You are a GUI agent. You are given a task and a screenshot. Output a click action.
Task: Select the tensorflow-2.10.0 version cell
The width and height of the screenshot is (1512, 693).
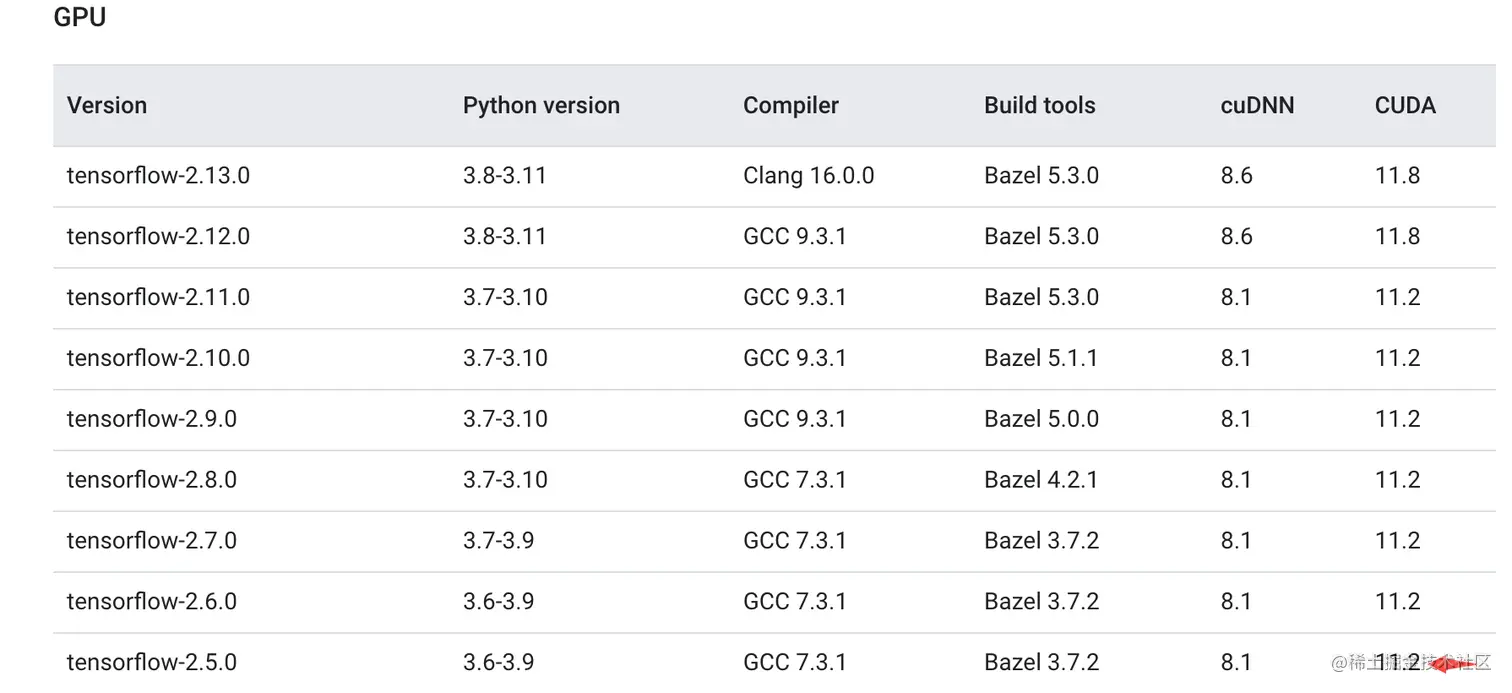[158, 358]
